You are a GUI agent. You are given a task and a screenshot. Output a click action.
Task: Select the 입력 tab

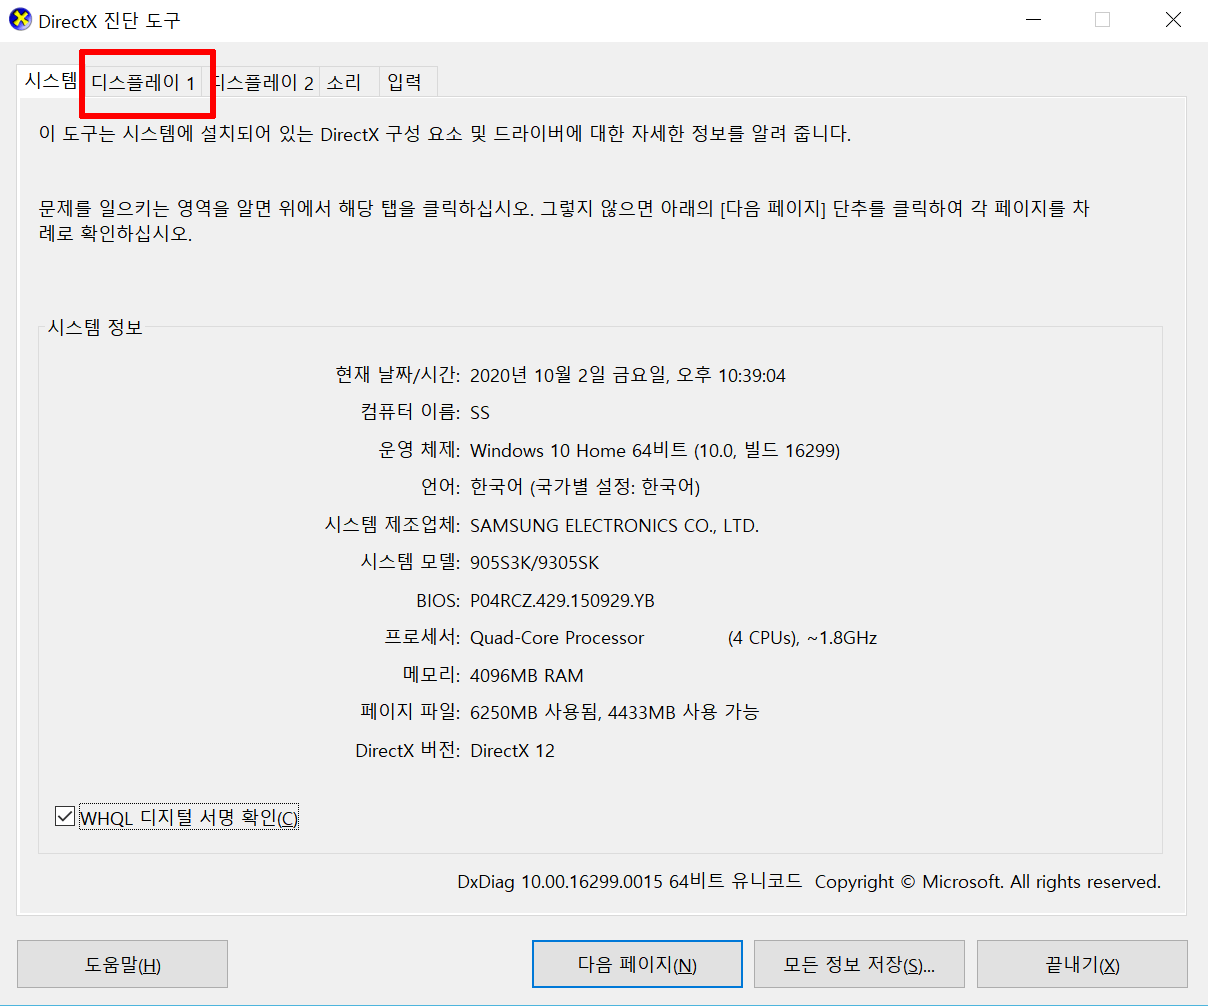405,83
